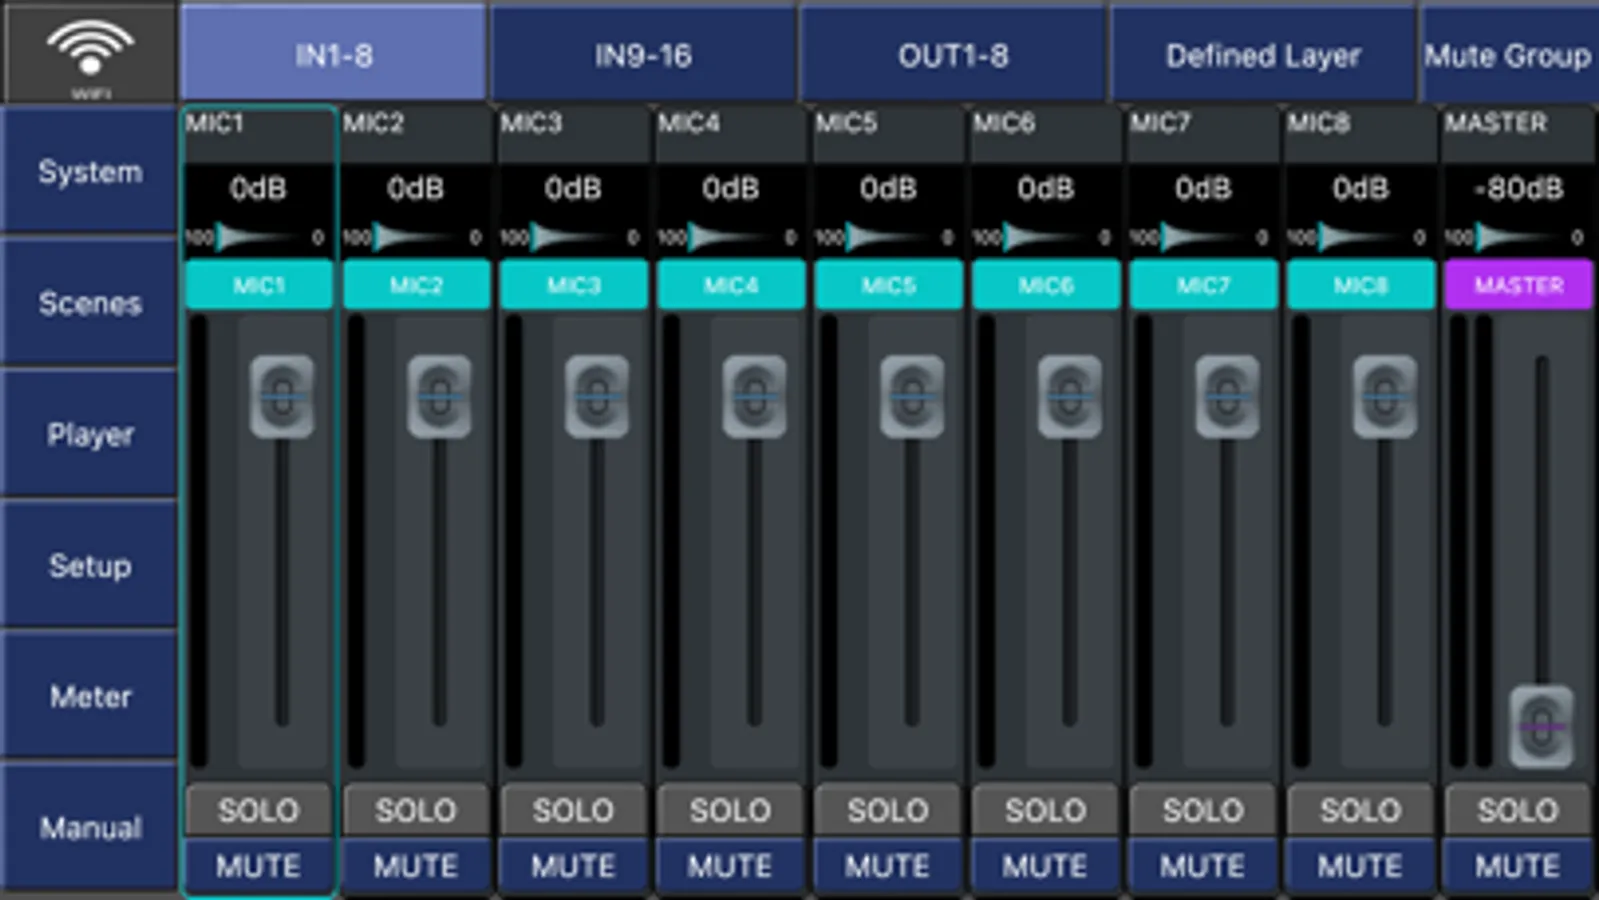Click the MIC8 pan slider
1599x900 pixels.
[x=1359, y=237]
